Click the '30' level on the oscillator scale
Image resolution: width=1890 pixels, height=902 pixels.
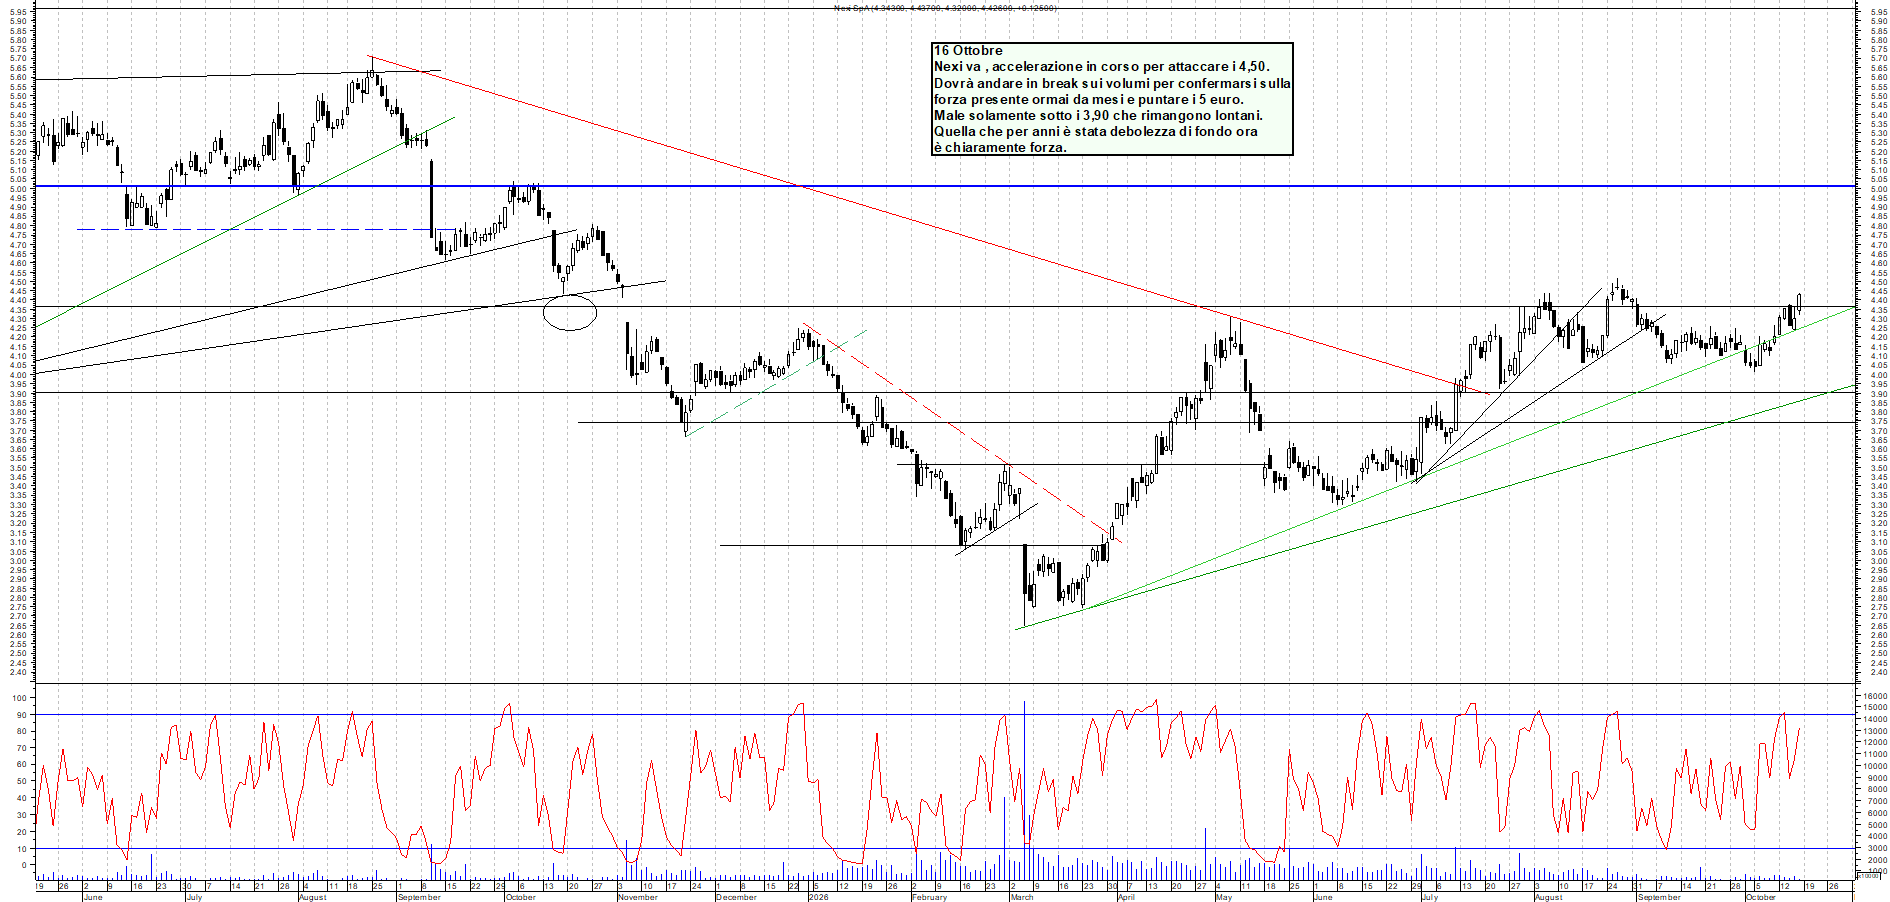click(21, 815)
